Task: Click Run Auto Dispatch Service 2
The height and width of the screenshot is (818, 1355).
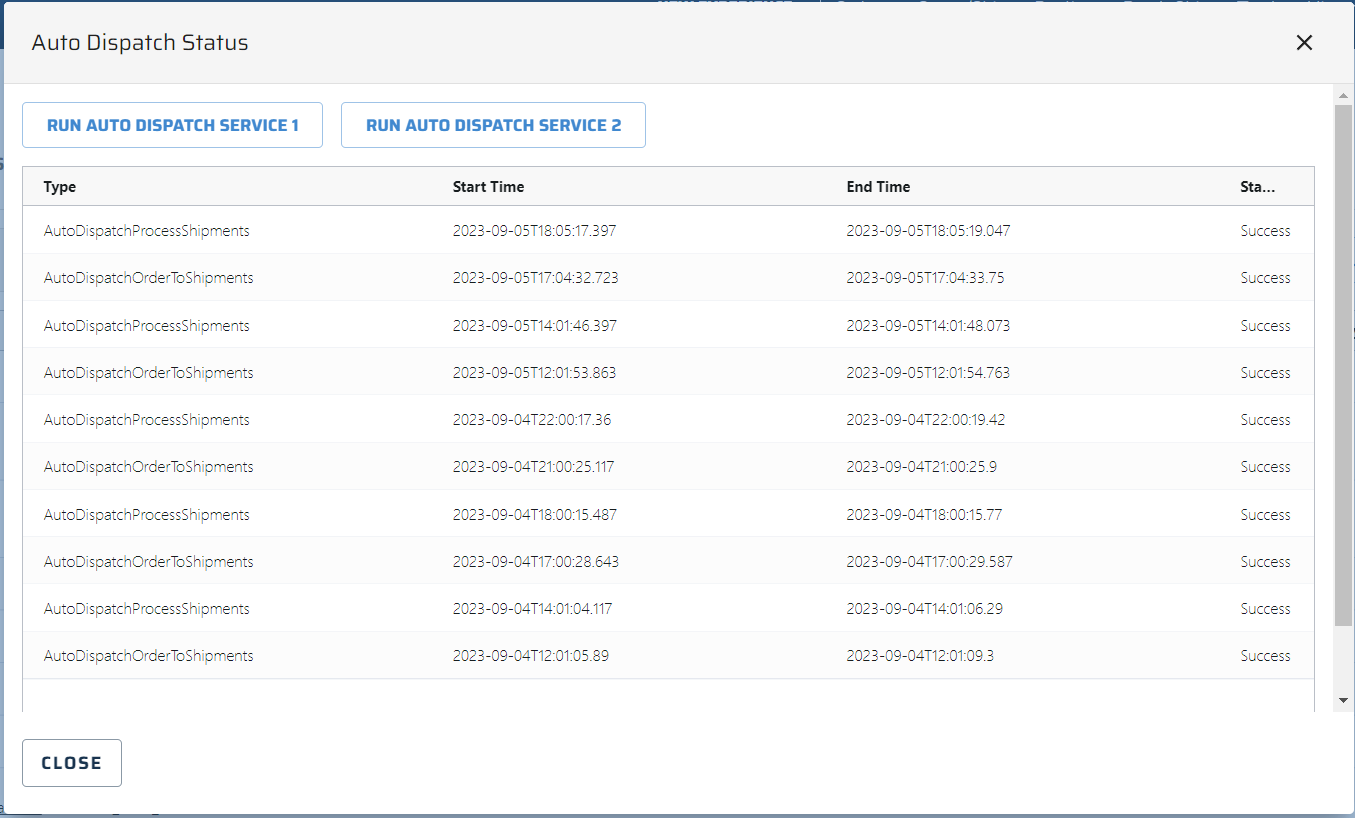Action: click(x=493, y=125)
